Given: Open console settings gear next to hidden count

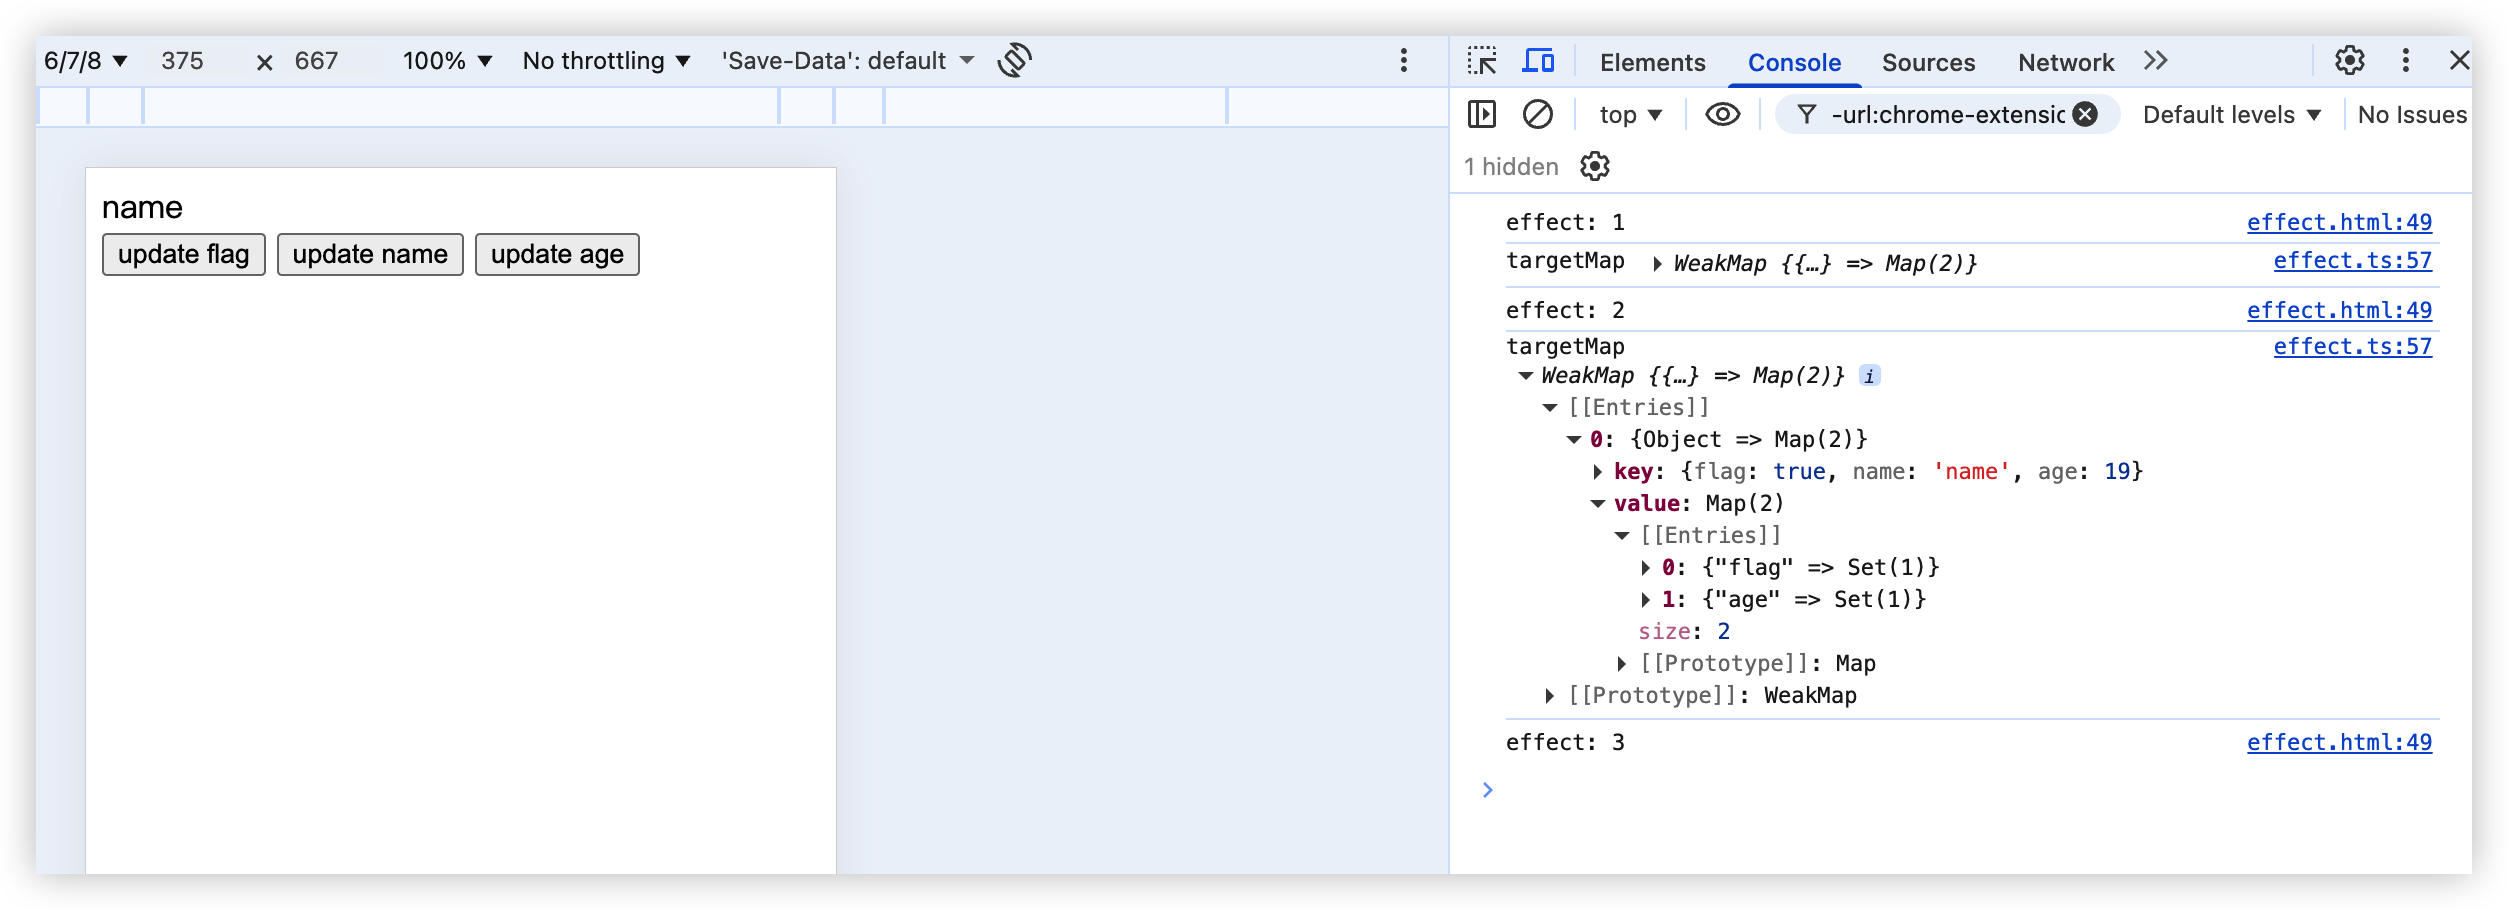Looking at the screenshot, I should (1595, 167).
